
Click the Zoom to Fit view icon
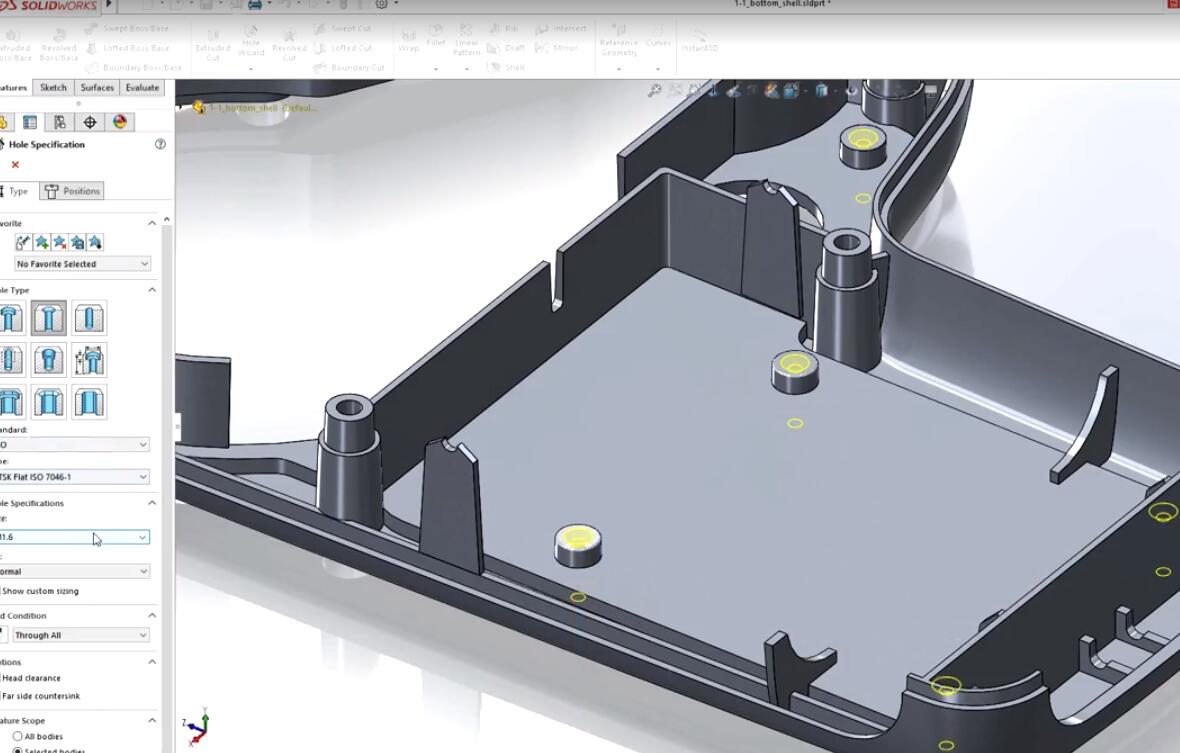tap(655, 90)
